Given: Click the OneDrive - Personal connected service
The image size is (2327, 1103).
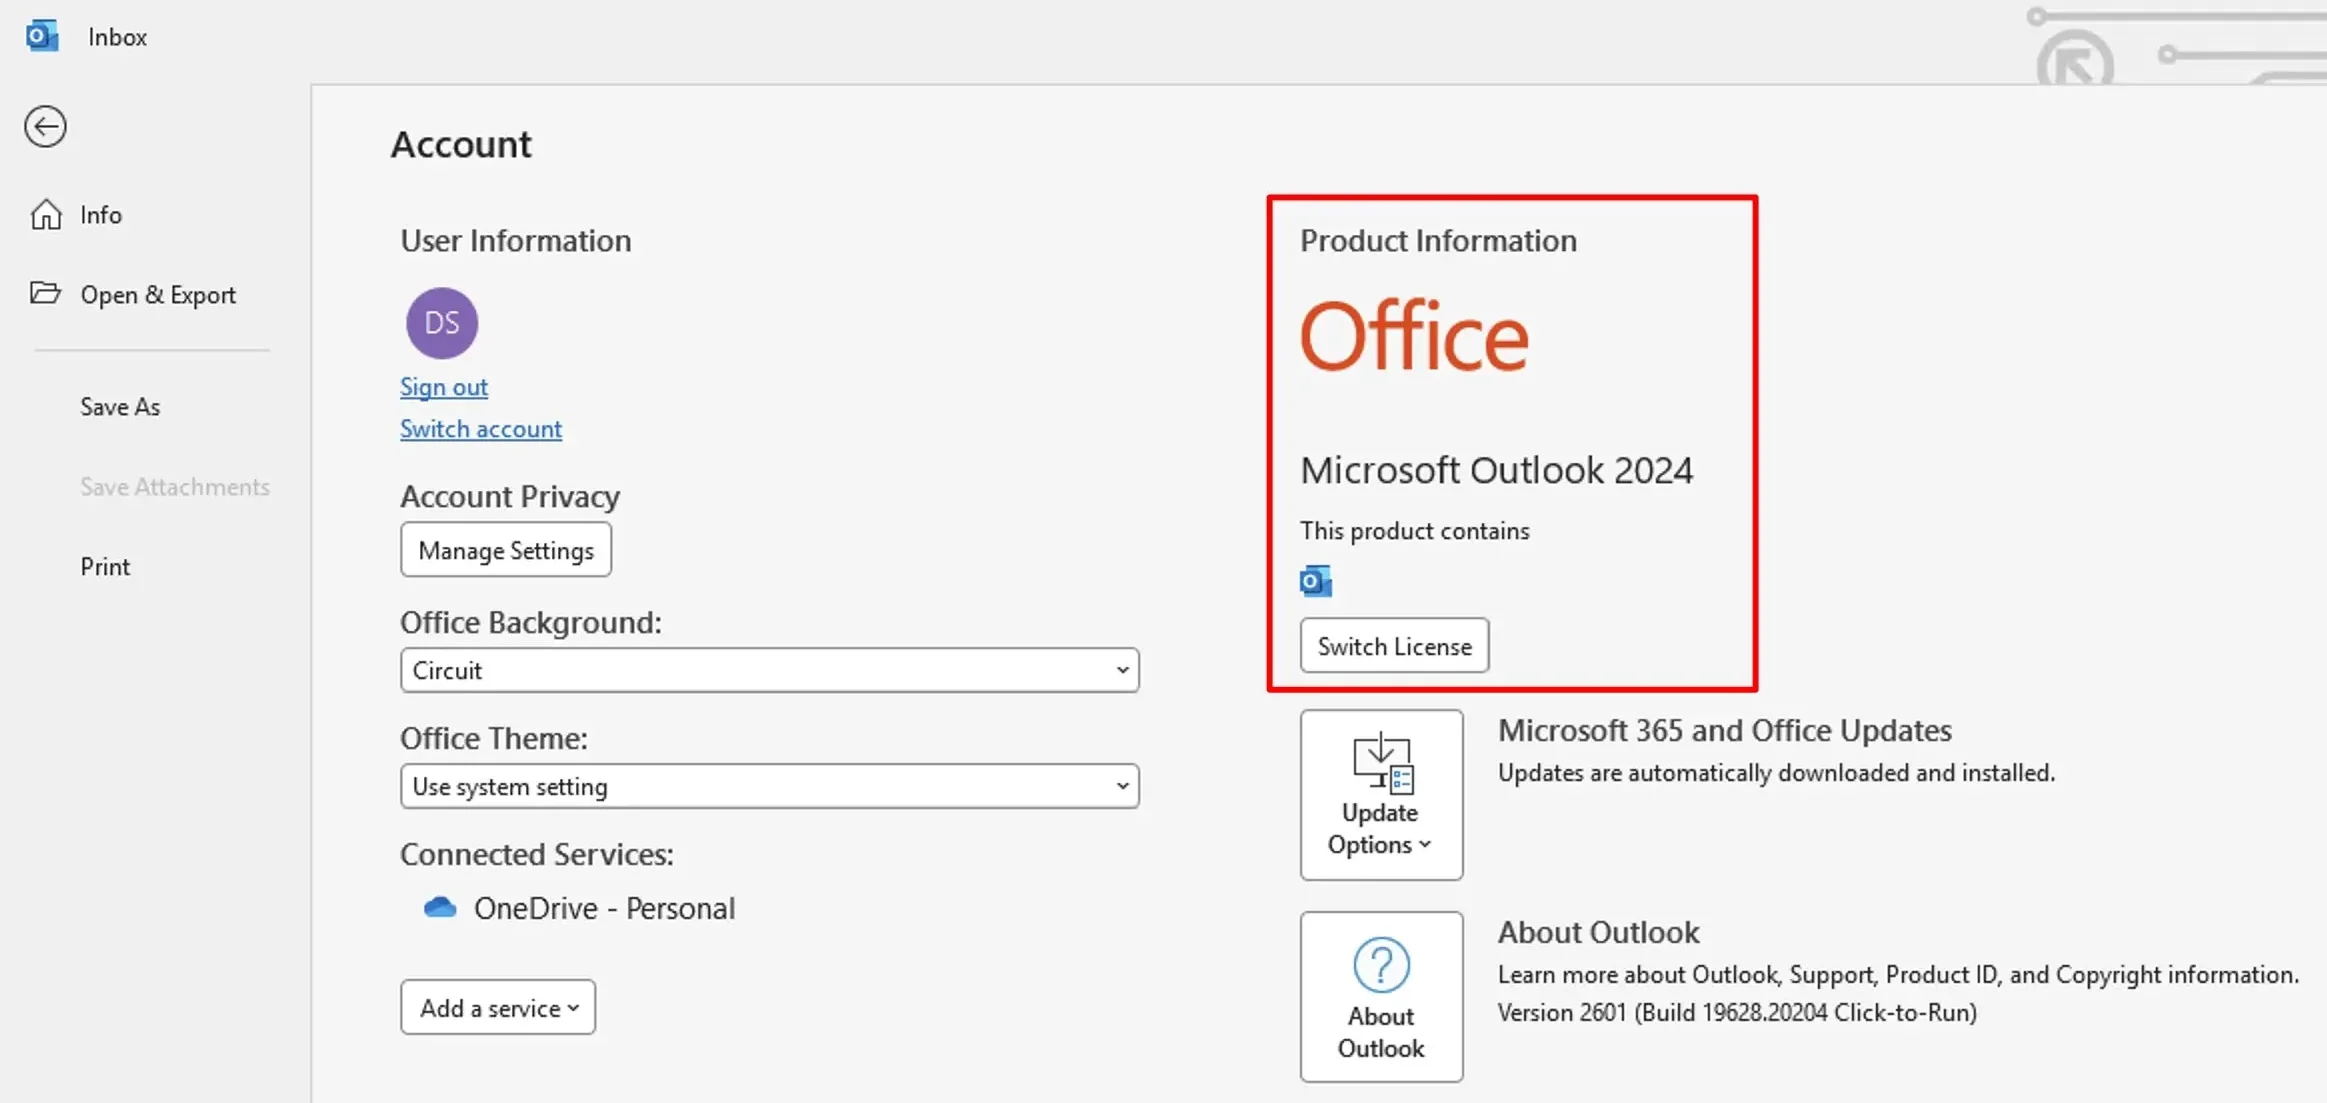Looking at the screenshot, I should pos(604,908).
